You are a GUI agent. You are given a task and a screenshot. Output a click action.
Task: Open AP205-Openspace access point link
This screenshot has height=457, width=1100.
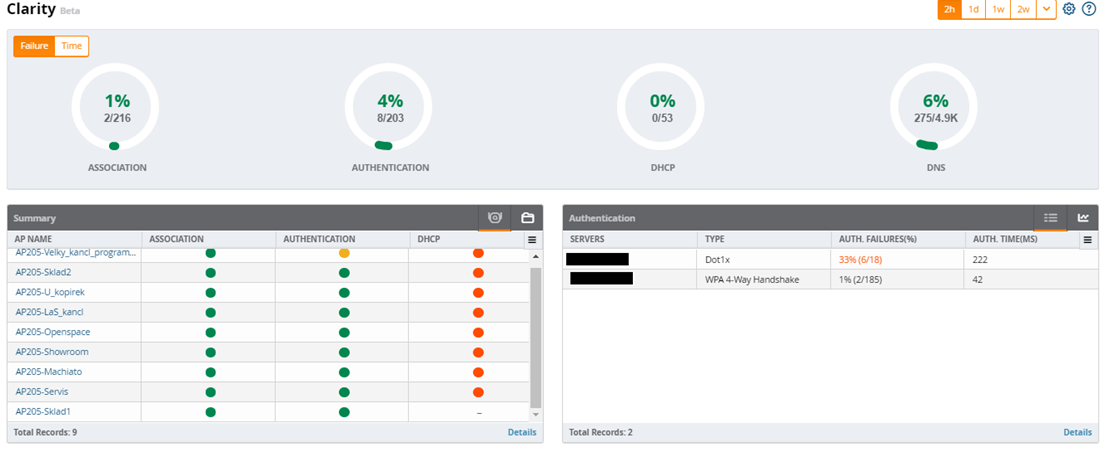tap(53, 332)
